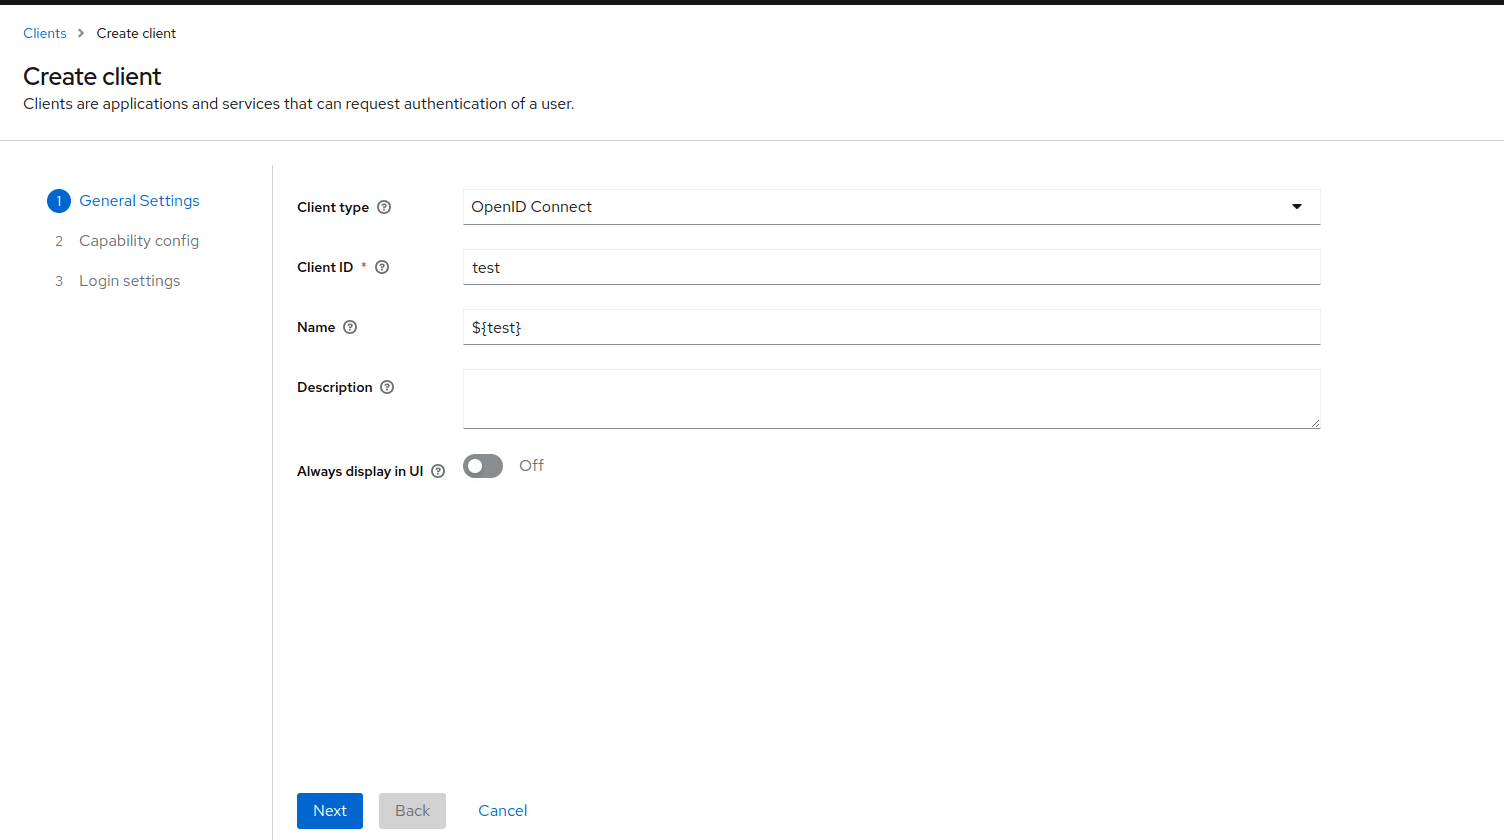Jump to Login settings step
The width and height of the screenshot is (1504, 840).
(x=130, y=281)
